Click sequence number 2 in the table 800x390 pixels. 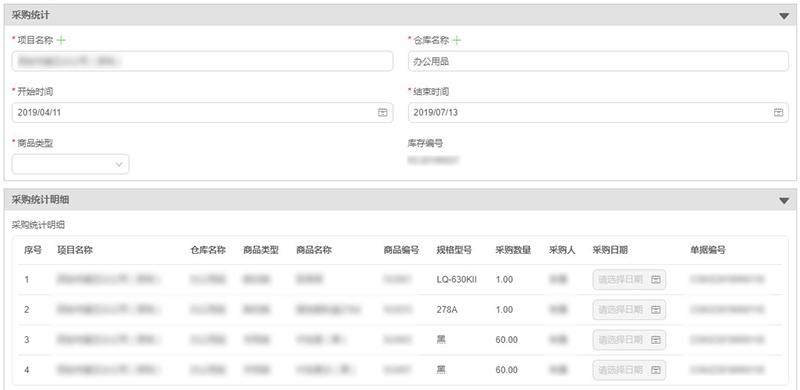(27, 310)
